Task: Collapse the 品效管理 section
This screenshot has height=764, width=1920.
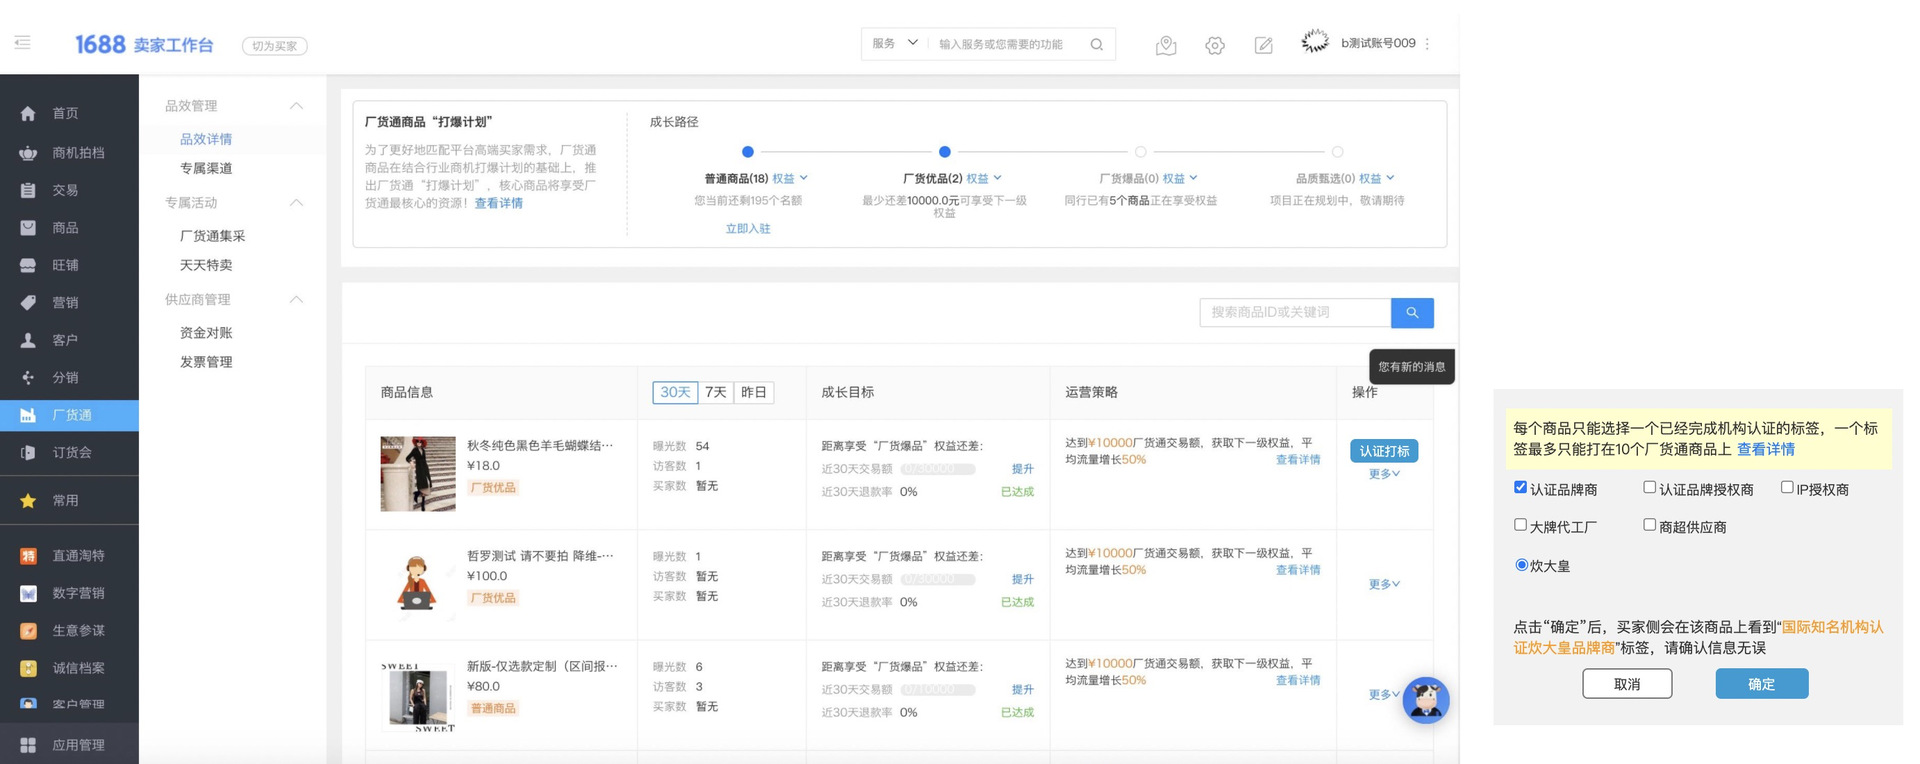Action: [x=296, y=106]
